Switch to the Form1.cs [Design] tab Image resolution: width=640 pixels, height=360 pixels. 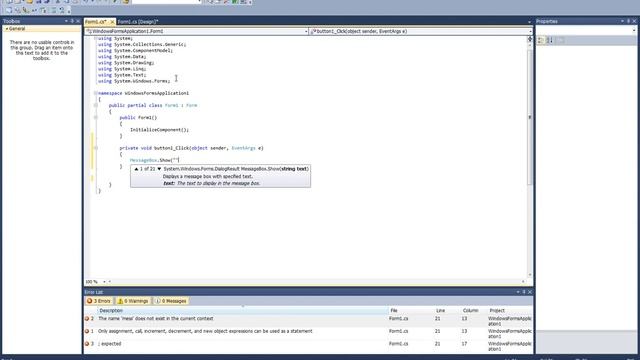[138, 22]
